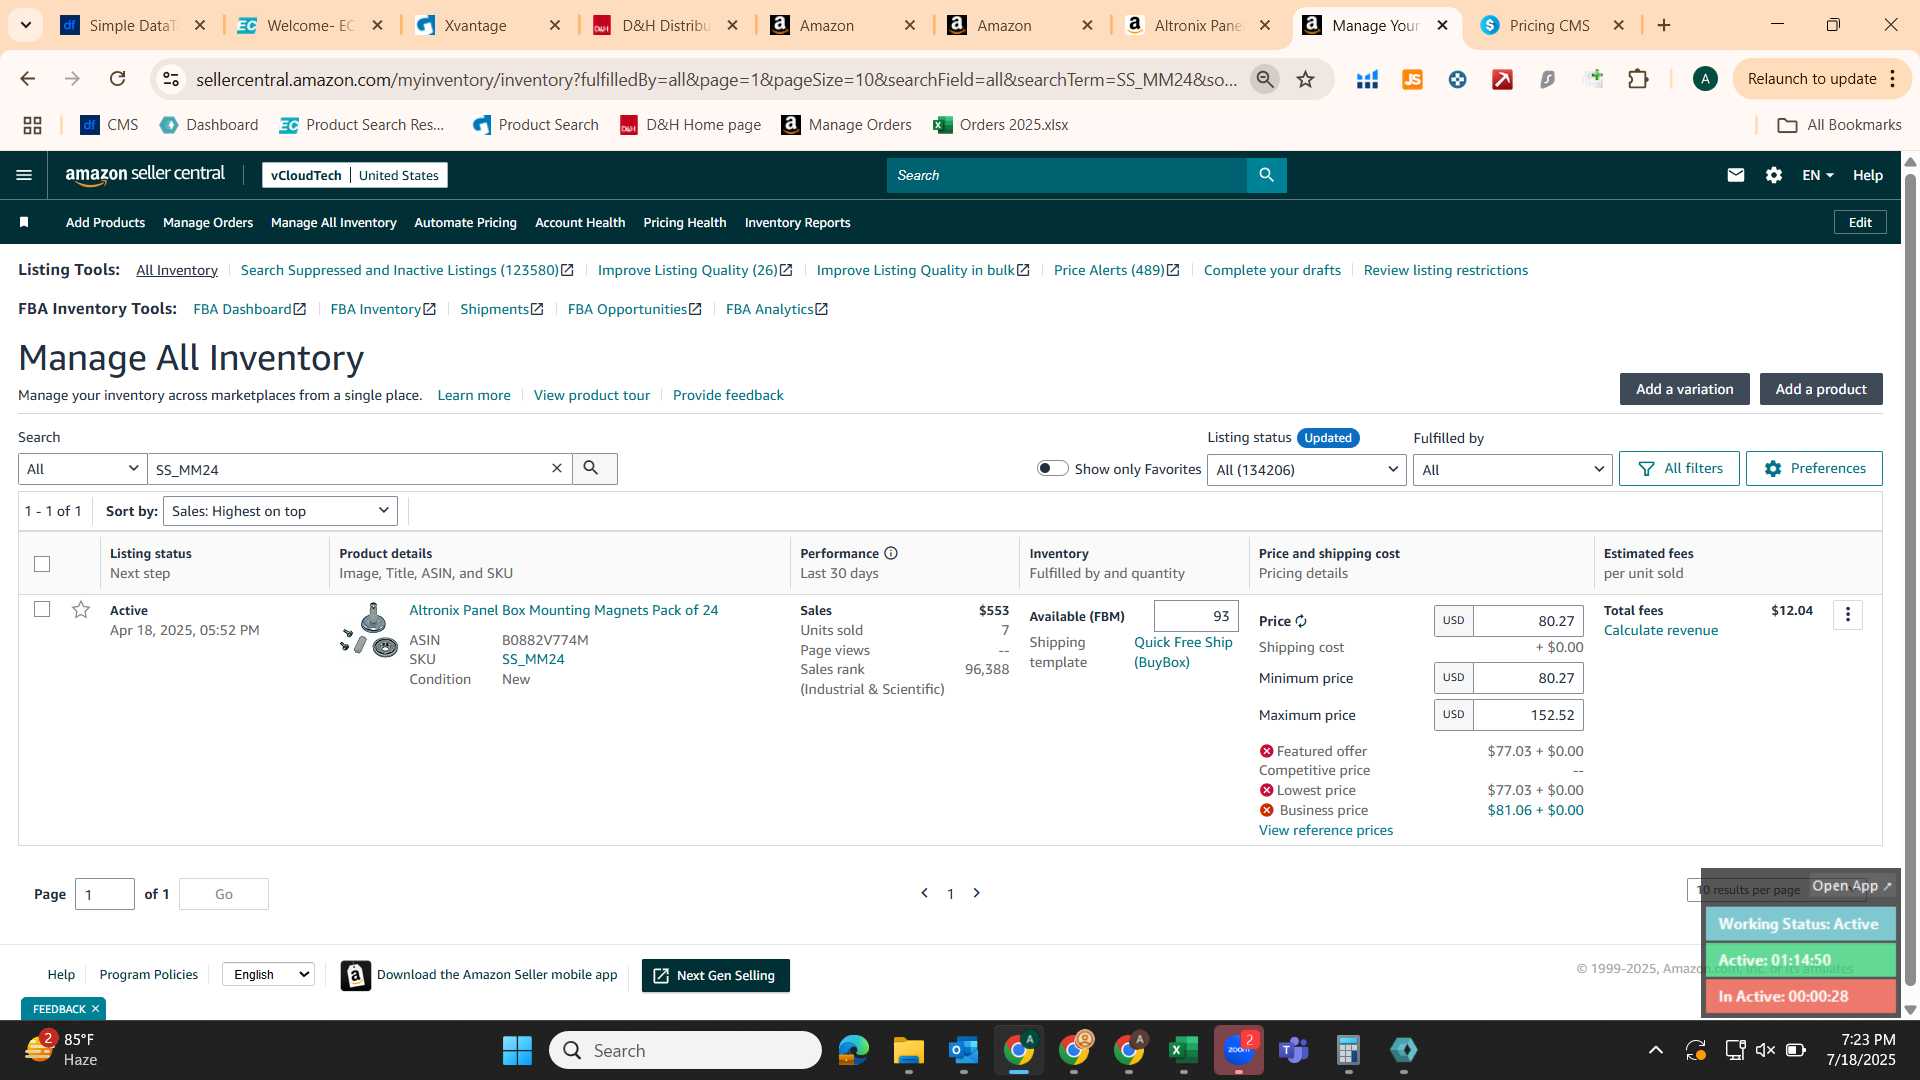Click the Available quantity field 93

(x=1196, y=616)
